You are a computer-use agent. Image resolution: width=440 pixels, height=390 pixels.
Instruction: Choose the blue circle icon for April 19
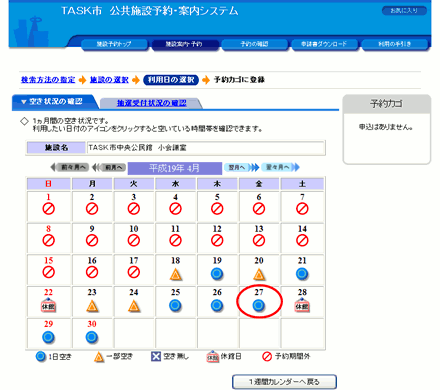[x=217, y=274]
